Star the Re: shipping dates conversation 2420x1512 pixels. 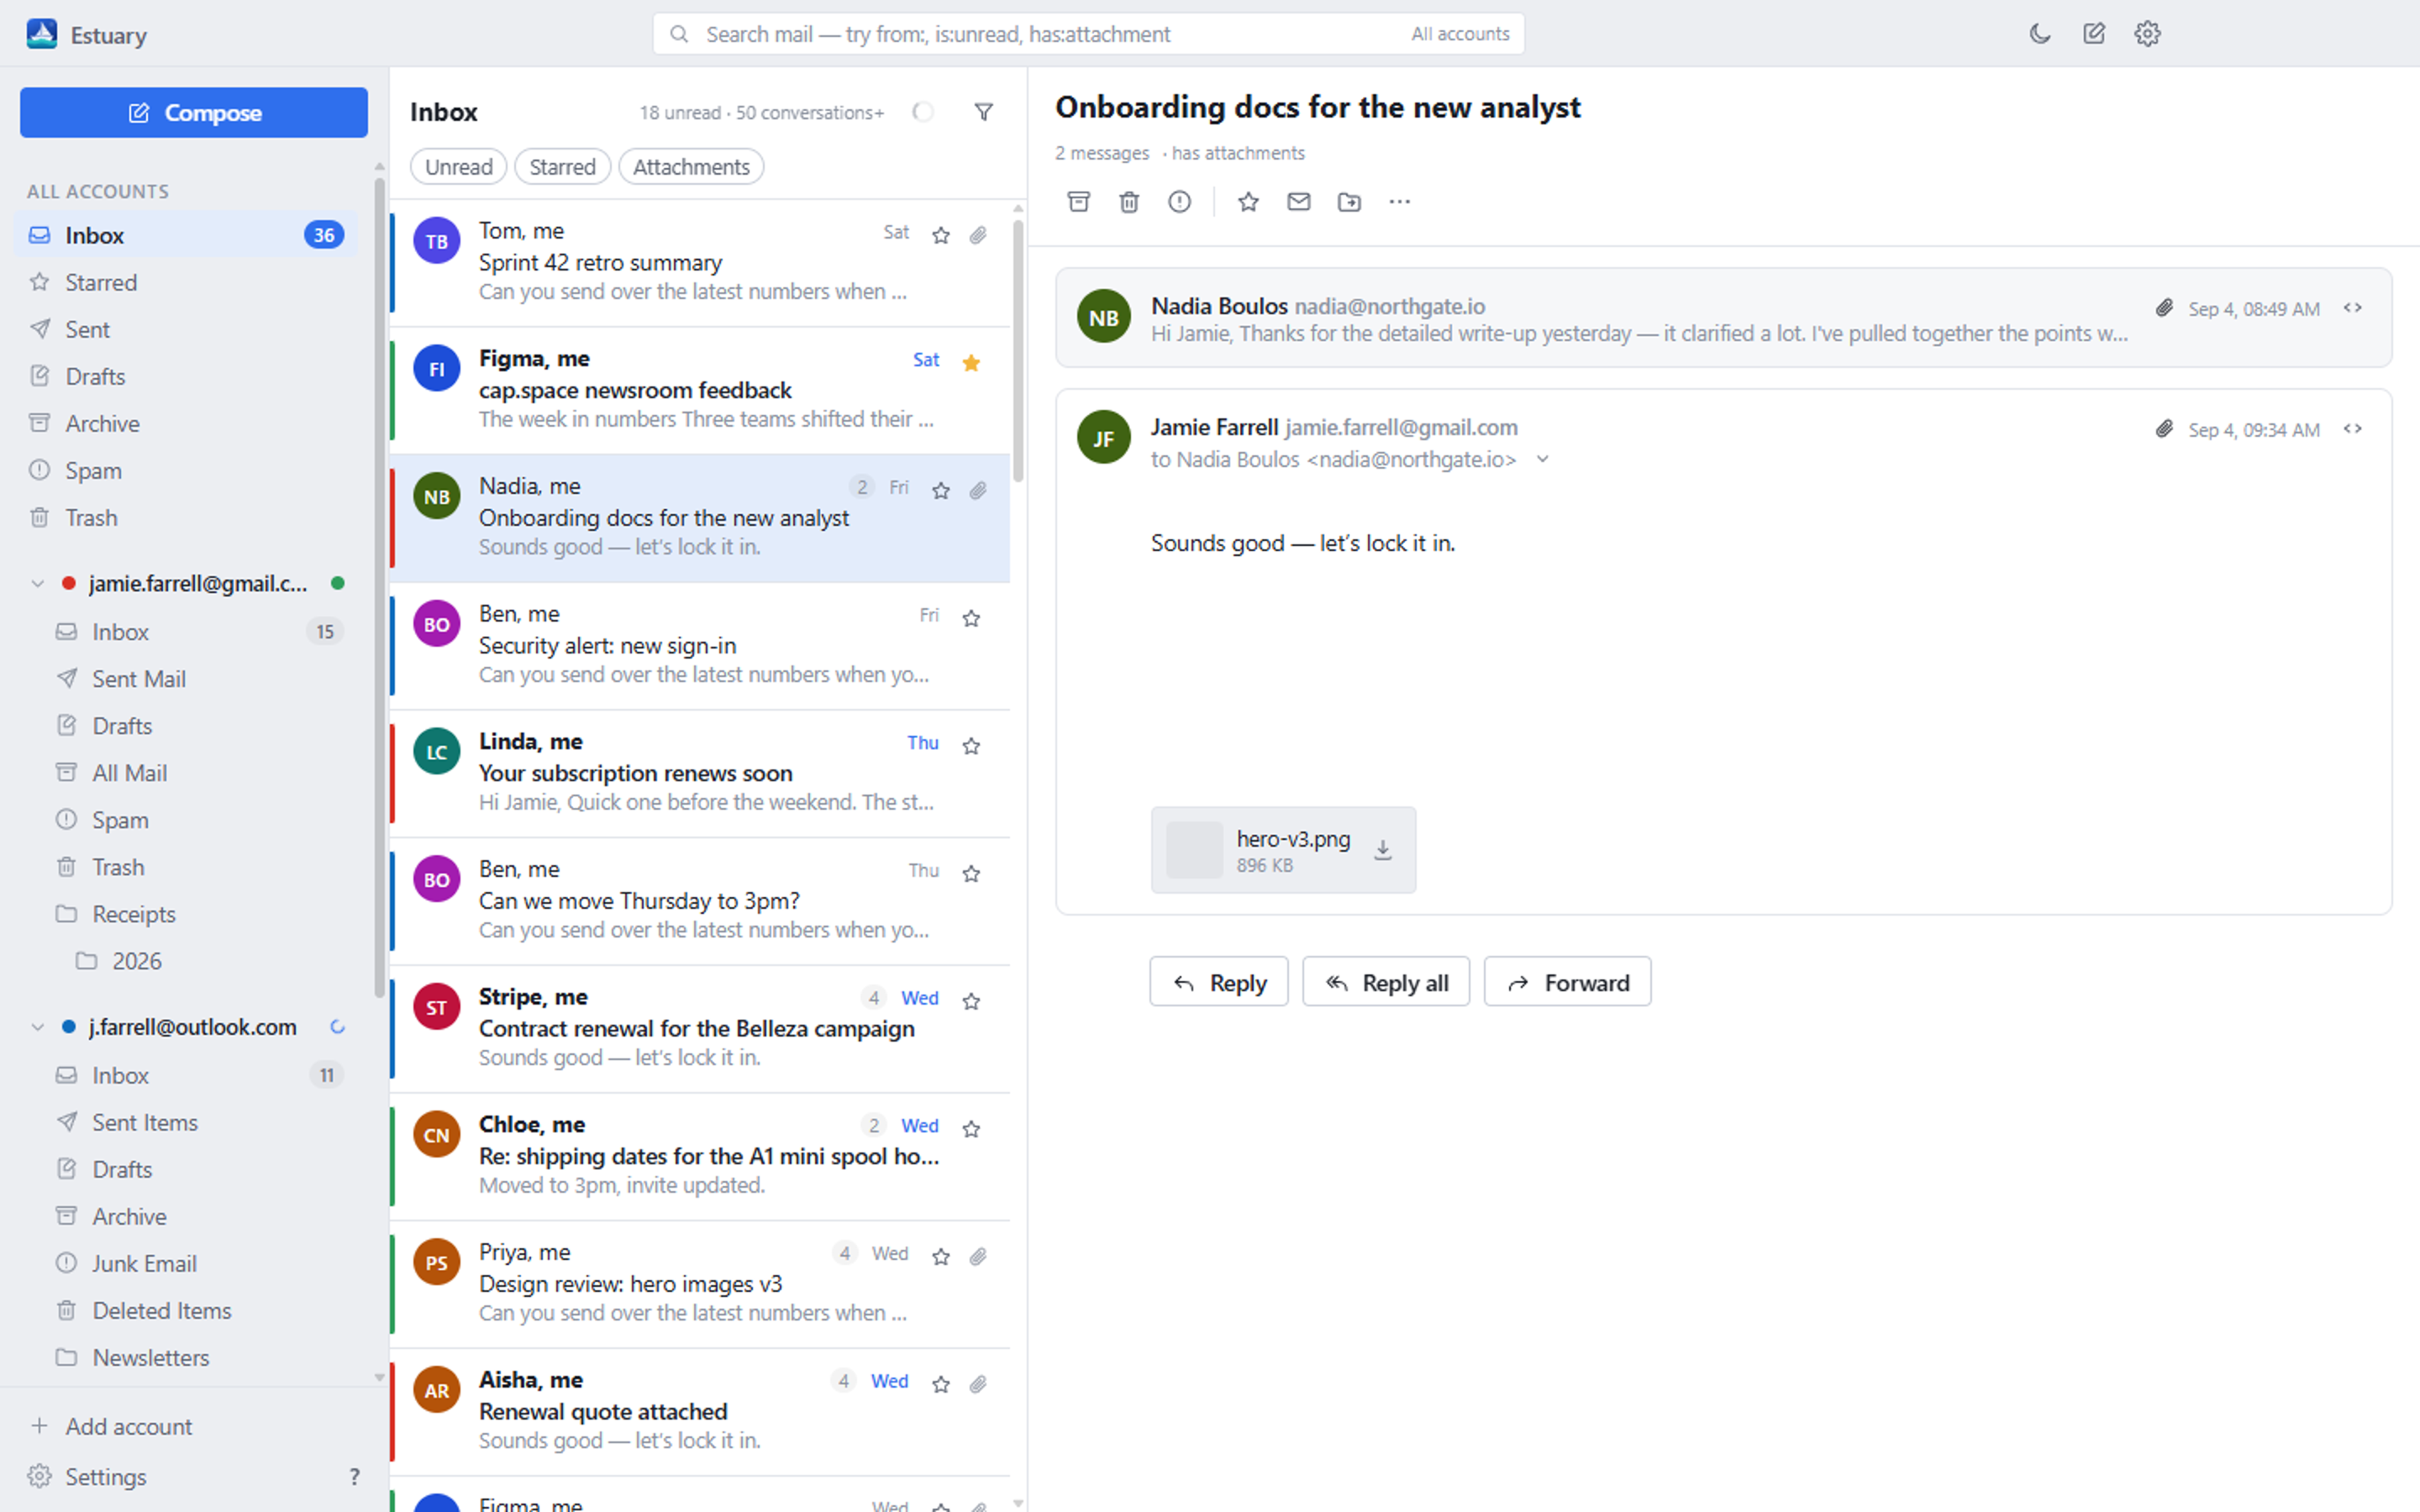click(x=971, y=1128)
